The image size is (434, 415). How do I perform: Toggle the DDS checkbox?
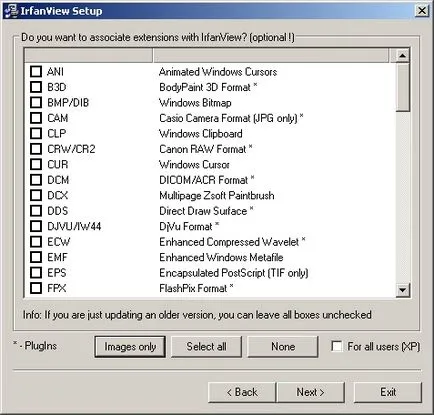36,211
